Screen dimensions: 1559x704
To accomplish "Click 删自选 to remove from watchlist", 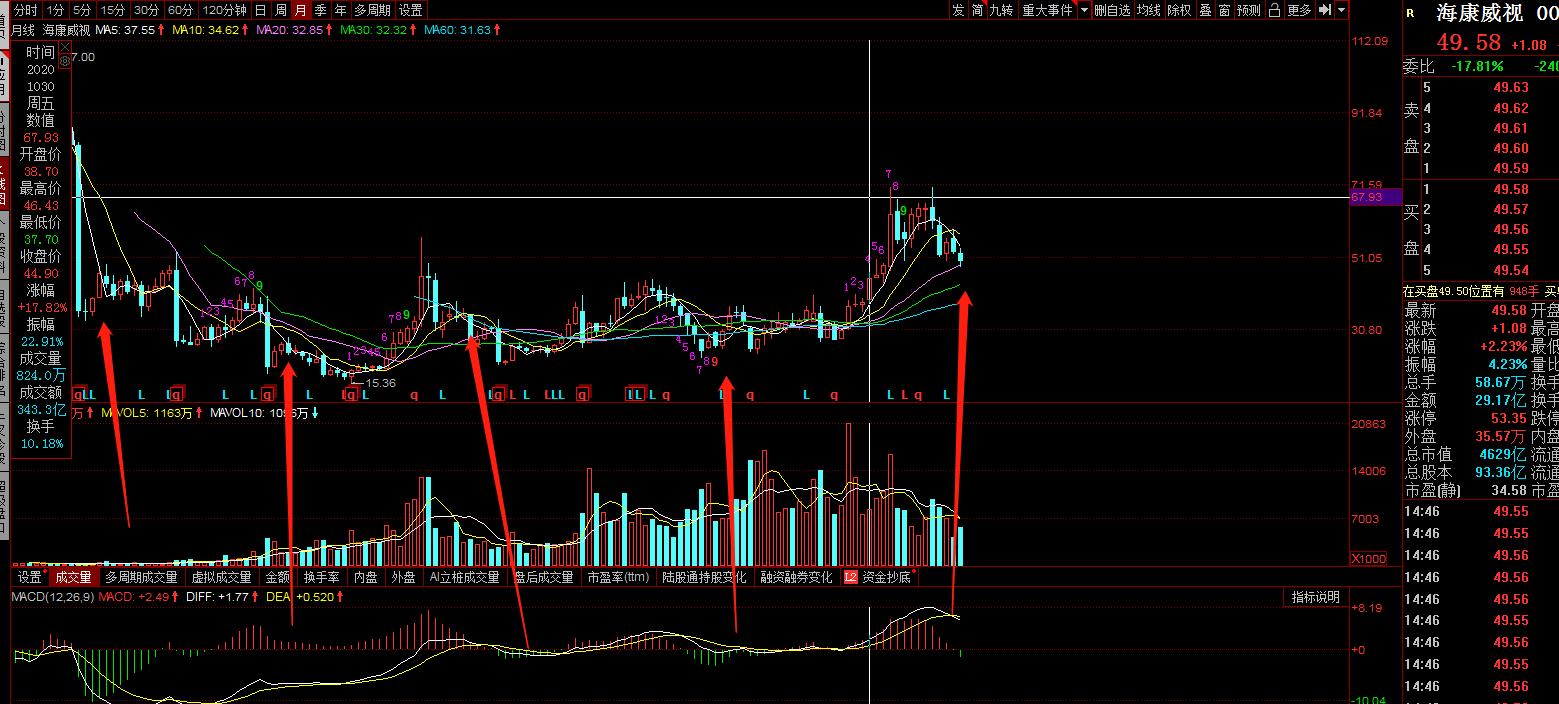I will [x=1112, y=10].
